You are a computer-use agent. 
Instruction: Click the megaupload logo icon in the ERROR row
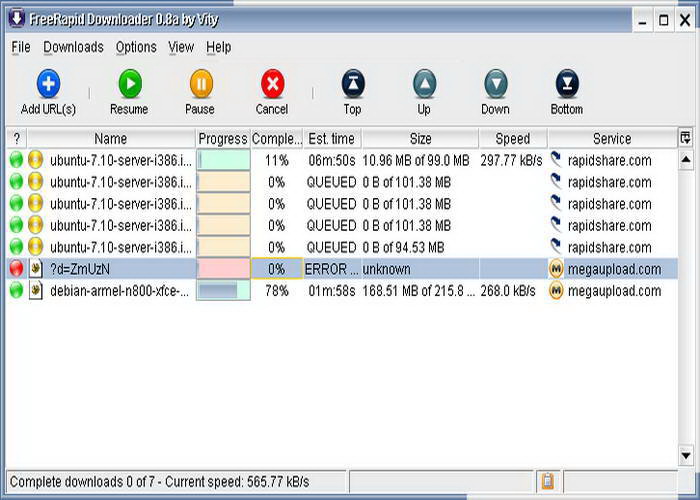(x=556, y=269)
